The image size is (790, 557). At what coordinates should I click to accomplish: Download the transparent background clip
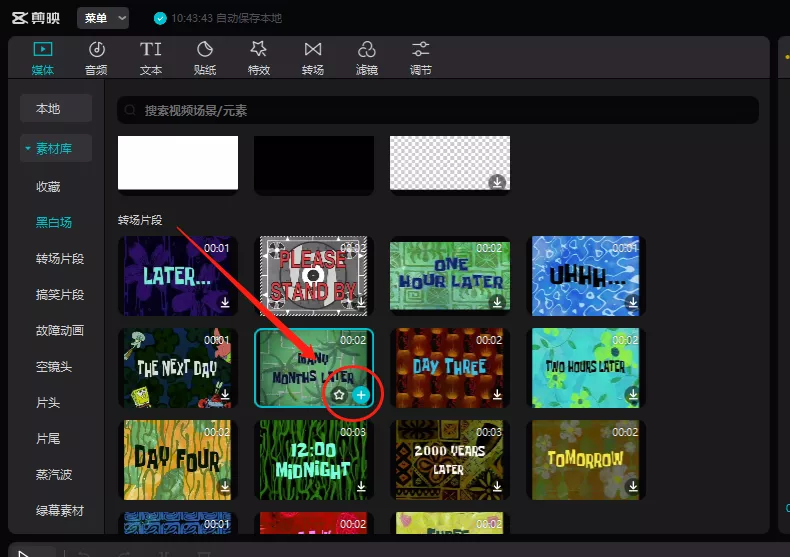(497, 181)
